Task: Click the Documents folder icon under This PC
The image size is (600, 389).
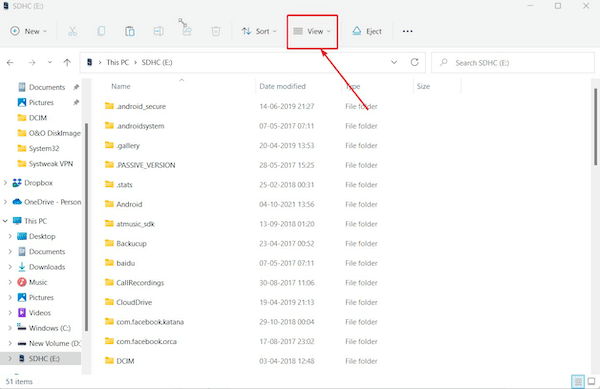Action: pyautogui.click(x=22, y=252)
